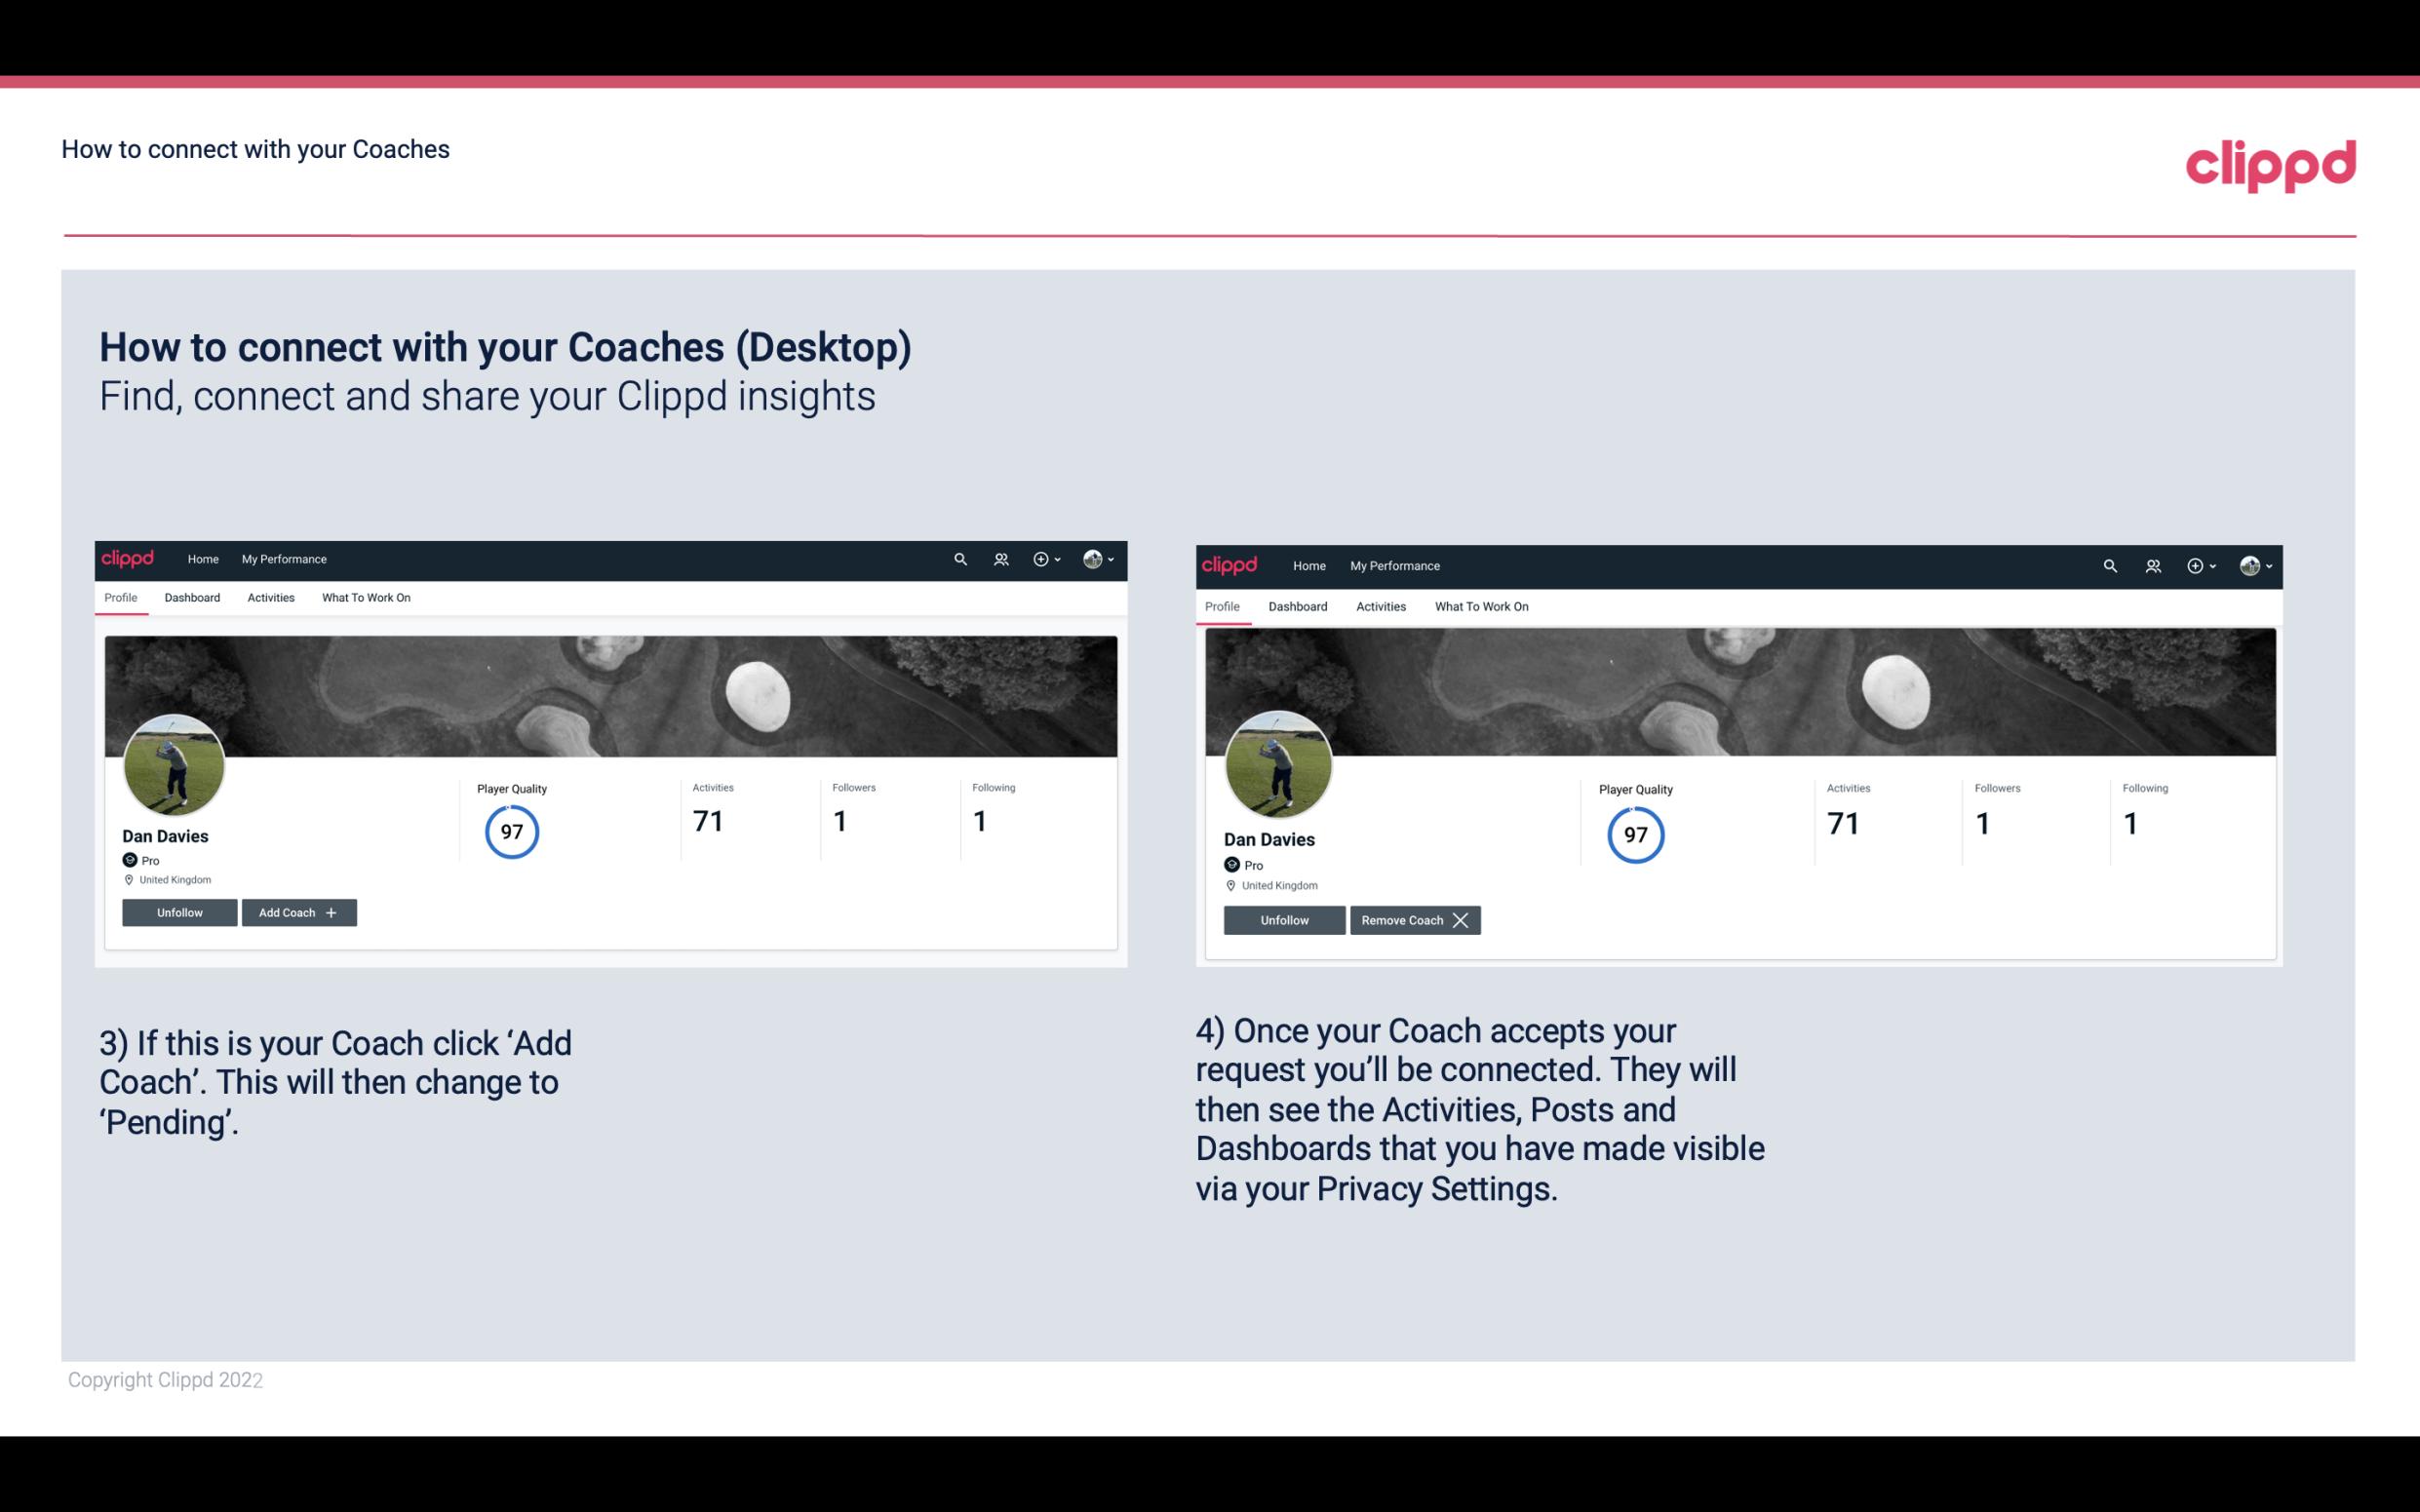Click the 'Add Coach' button on left profile
Screen dimensions: 2420x1512
[x=298, y=911]
